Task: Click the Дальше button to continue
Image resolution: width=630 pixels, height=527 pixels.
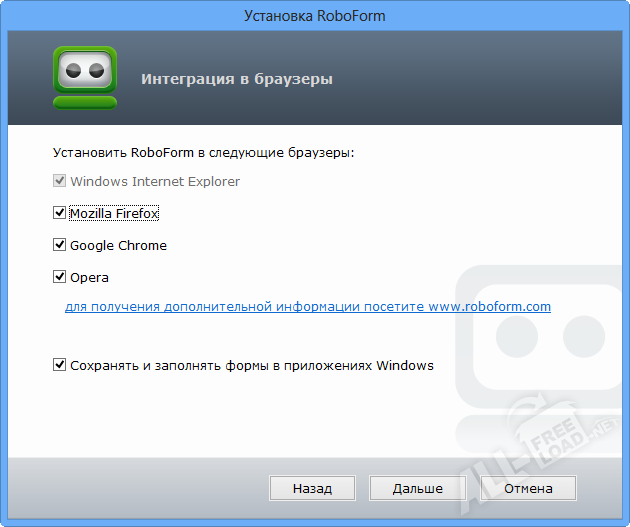Action: [418, 488]
